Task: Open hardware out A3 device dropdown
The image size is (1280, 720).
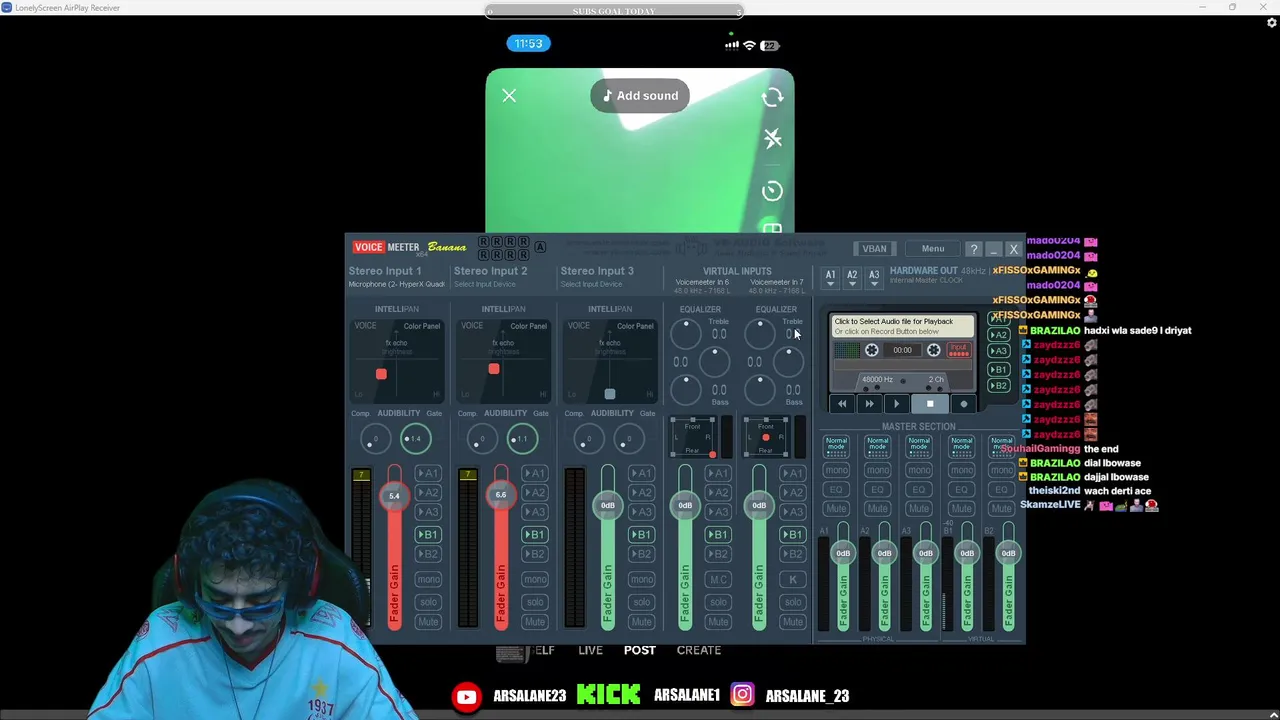Action: 874,278
